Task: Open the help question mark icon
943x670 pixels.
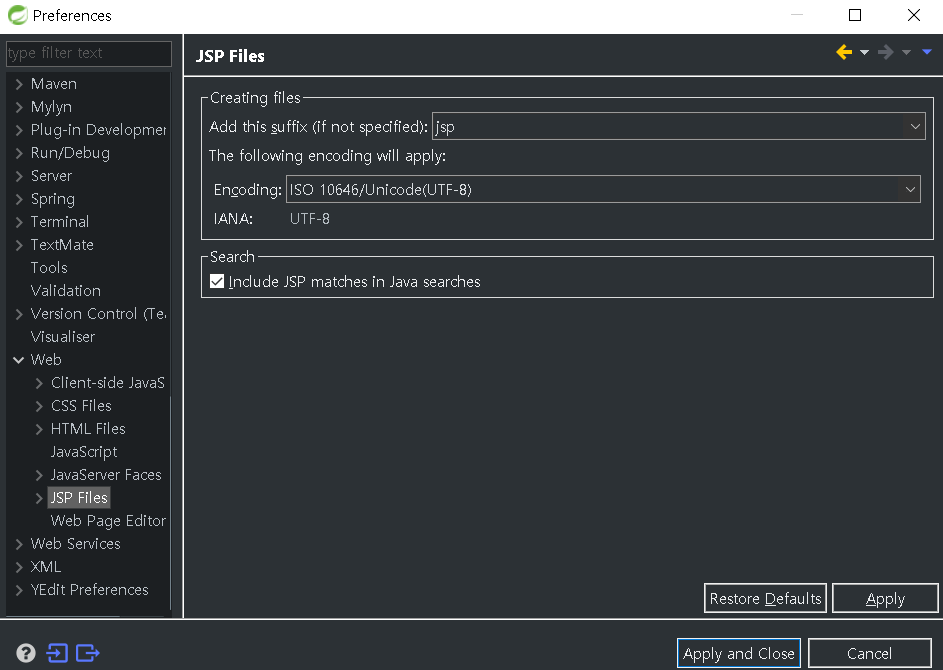Action: (x=26, y=653)
